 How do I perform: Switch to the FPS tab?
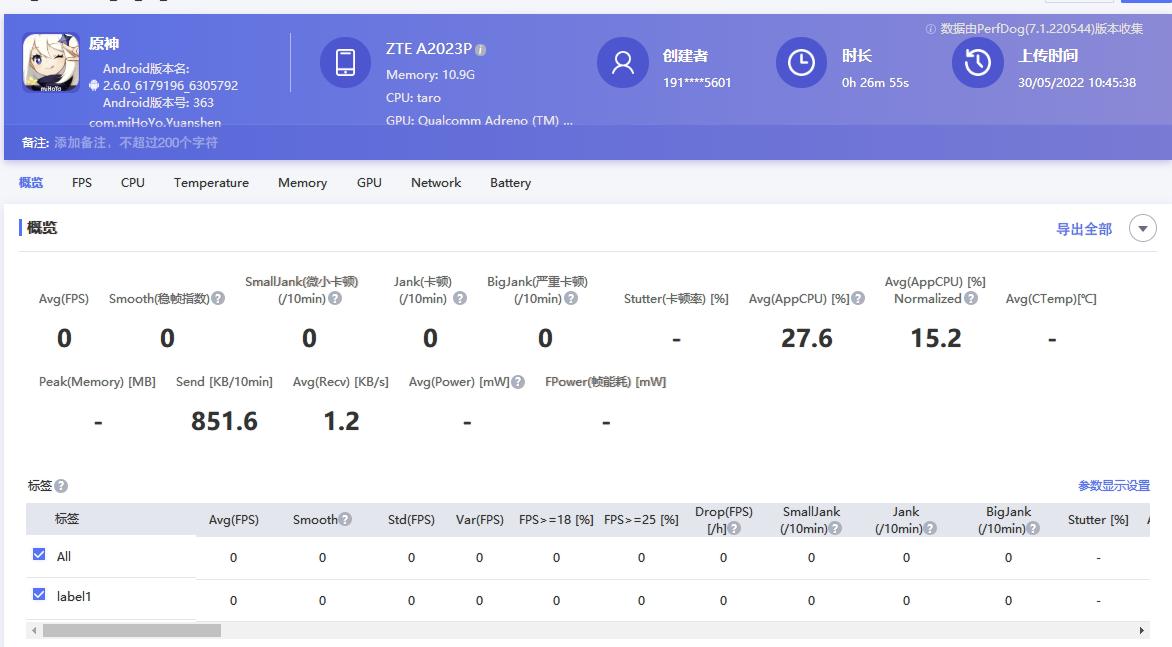(82, 183)
